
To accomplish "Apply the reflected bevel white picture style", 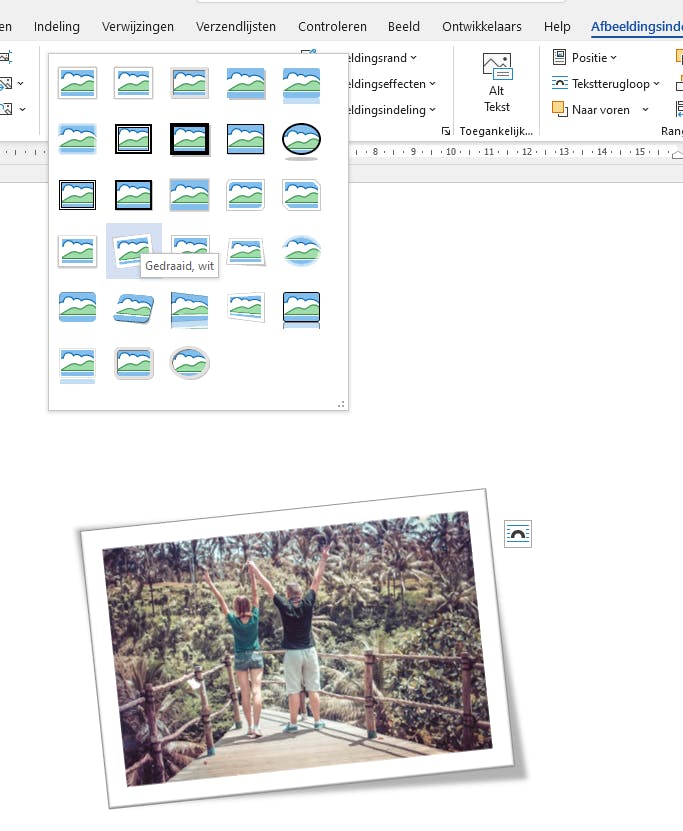I will (x=77, y=365).
